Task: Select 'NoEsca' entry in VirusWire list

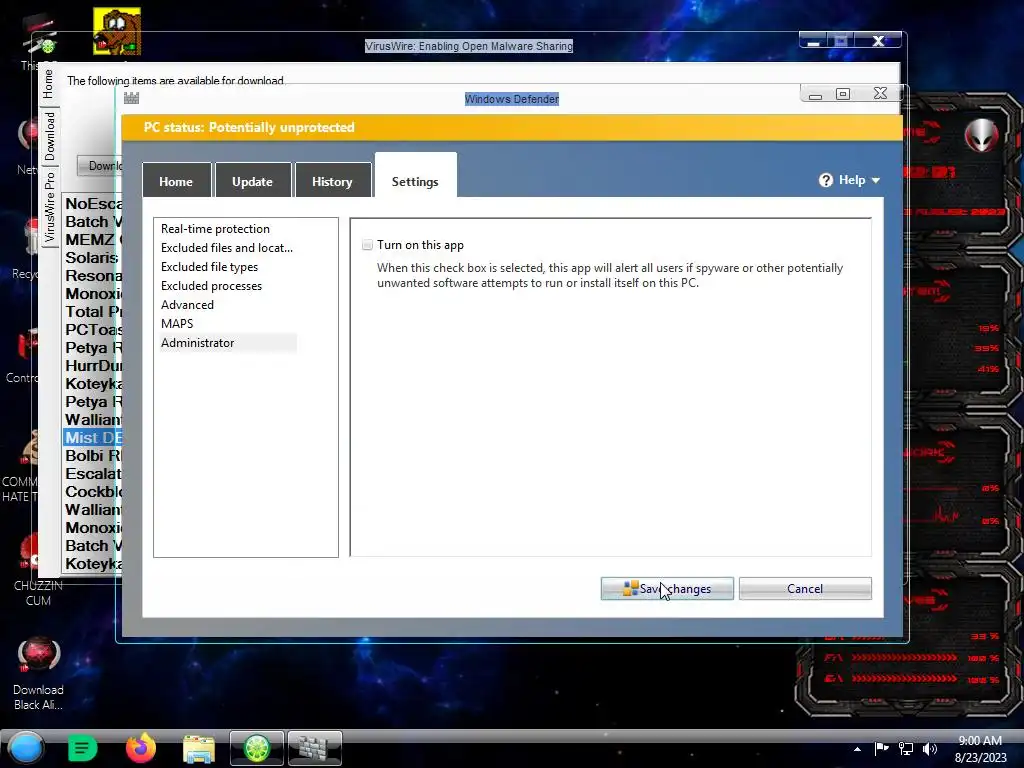Action: click(93, 204)
